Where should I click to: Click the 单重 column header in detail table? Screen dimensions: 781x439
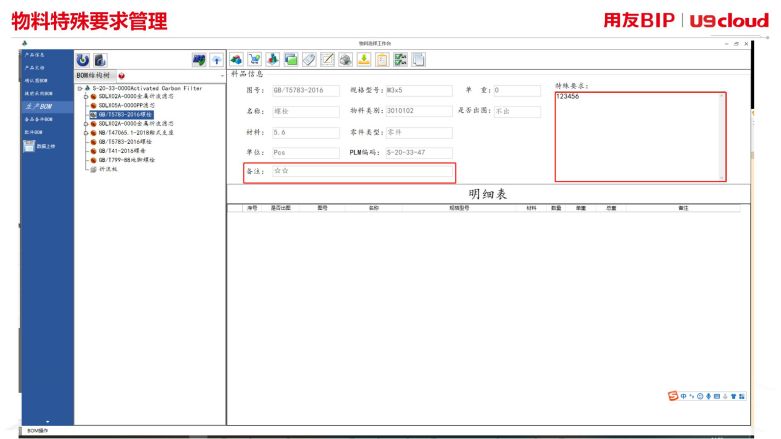[x=581, y=208]
